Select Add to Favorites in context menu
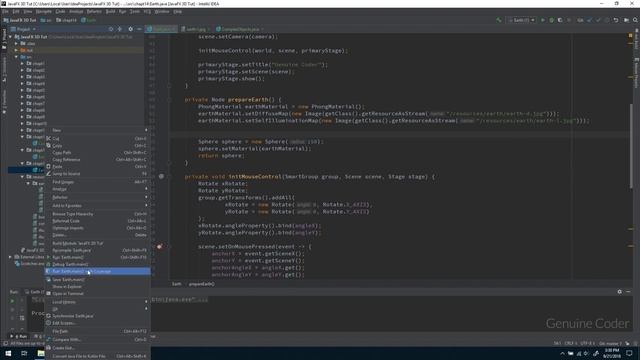The height and width of the screenshot is (360, 640). coord(98,205)
